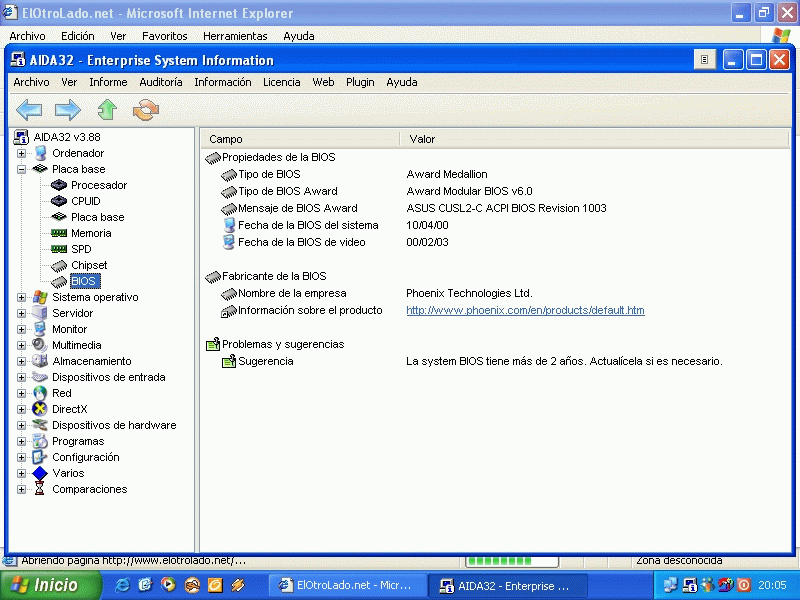Expand the Ordenador tree node
Screen dimensions: 800x600
coord(21,153)
